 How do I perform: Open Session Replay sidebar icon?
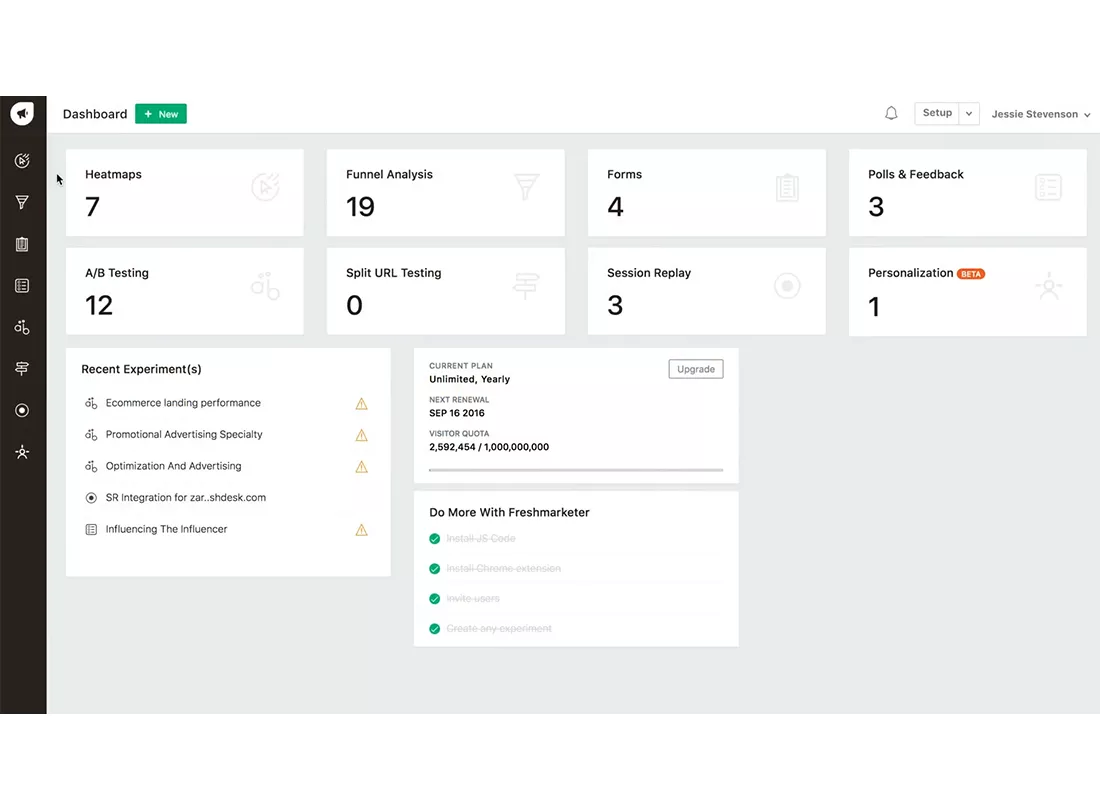tap(22, 410)
